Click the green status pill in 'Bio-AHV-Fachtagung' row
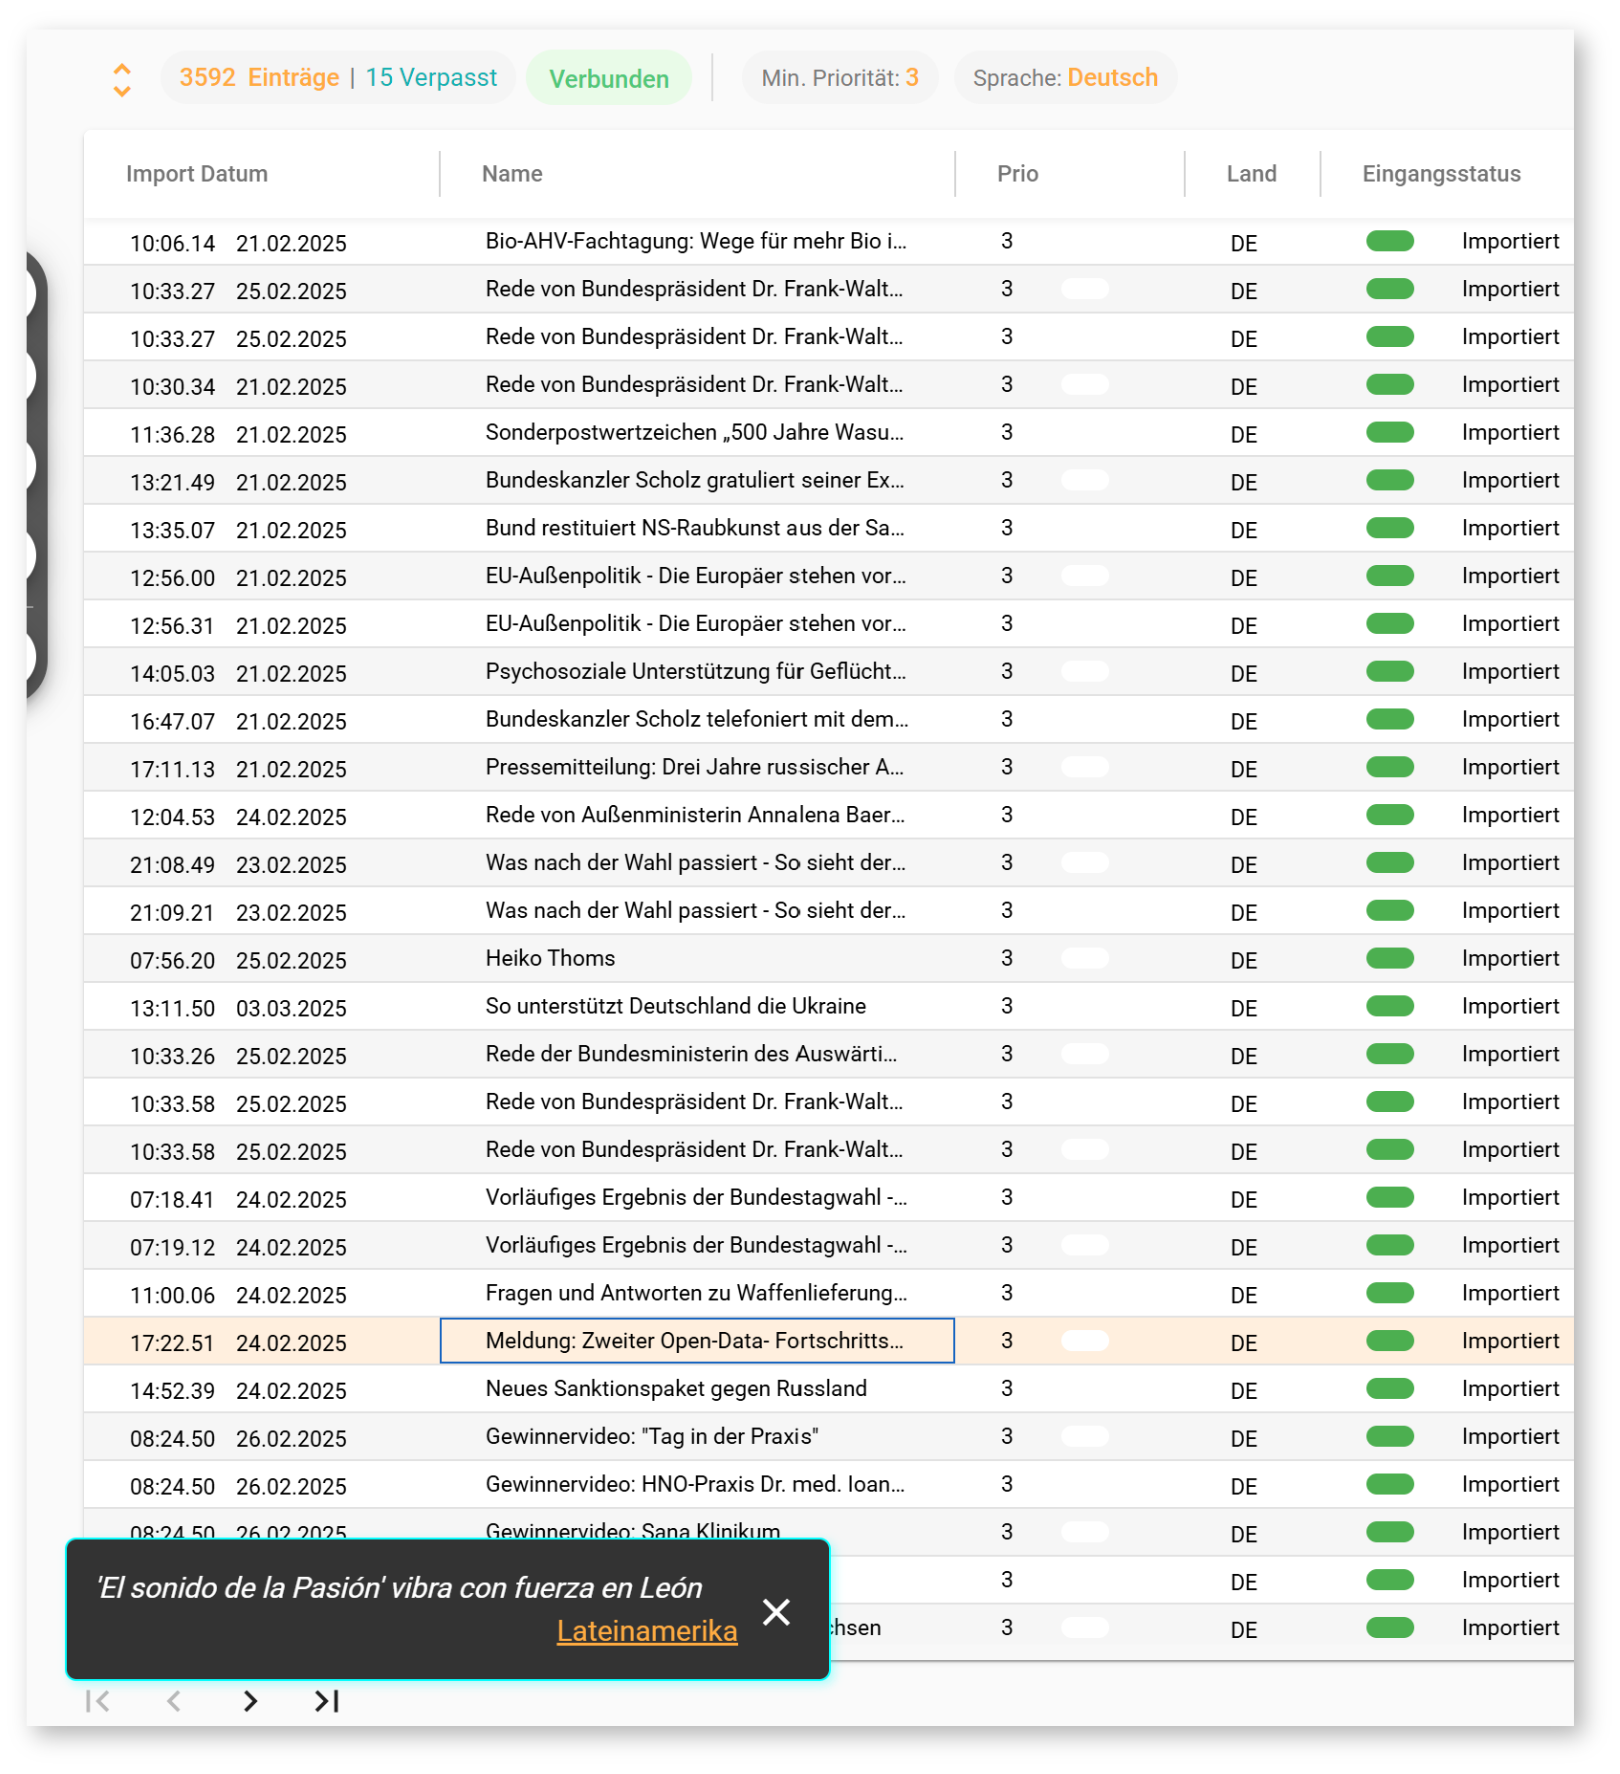1620x1774 pixels. (1390, 241)
